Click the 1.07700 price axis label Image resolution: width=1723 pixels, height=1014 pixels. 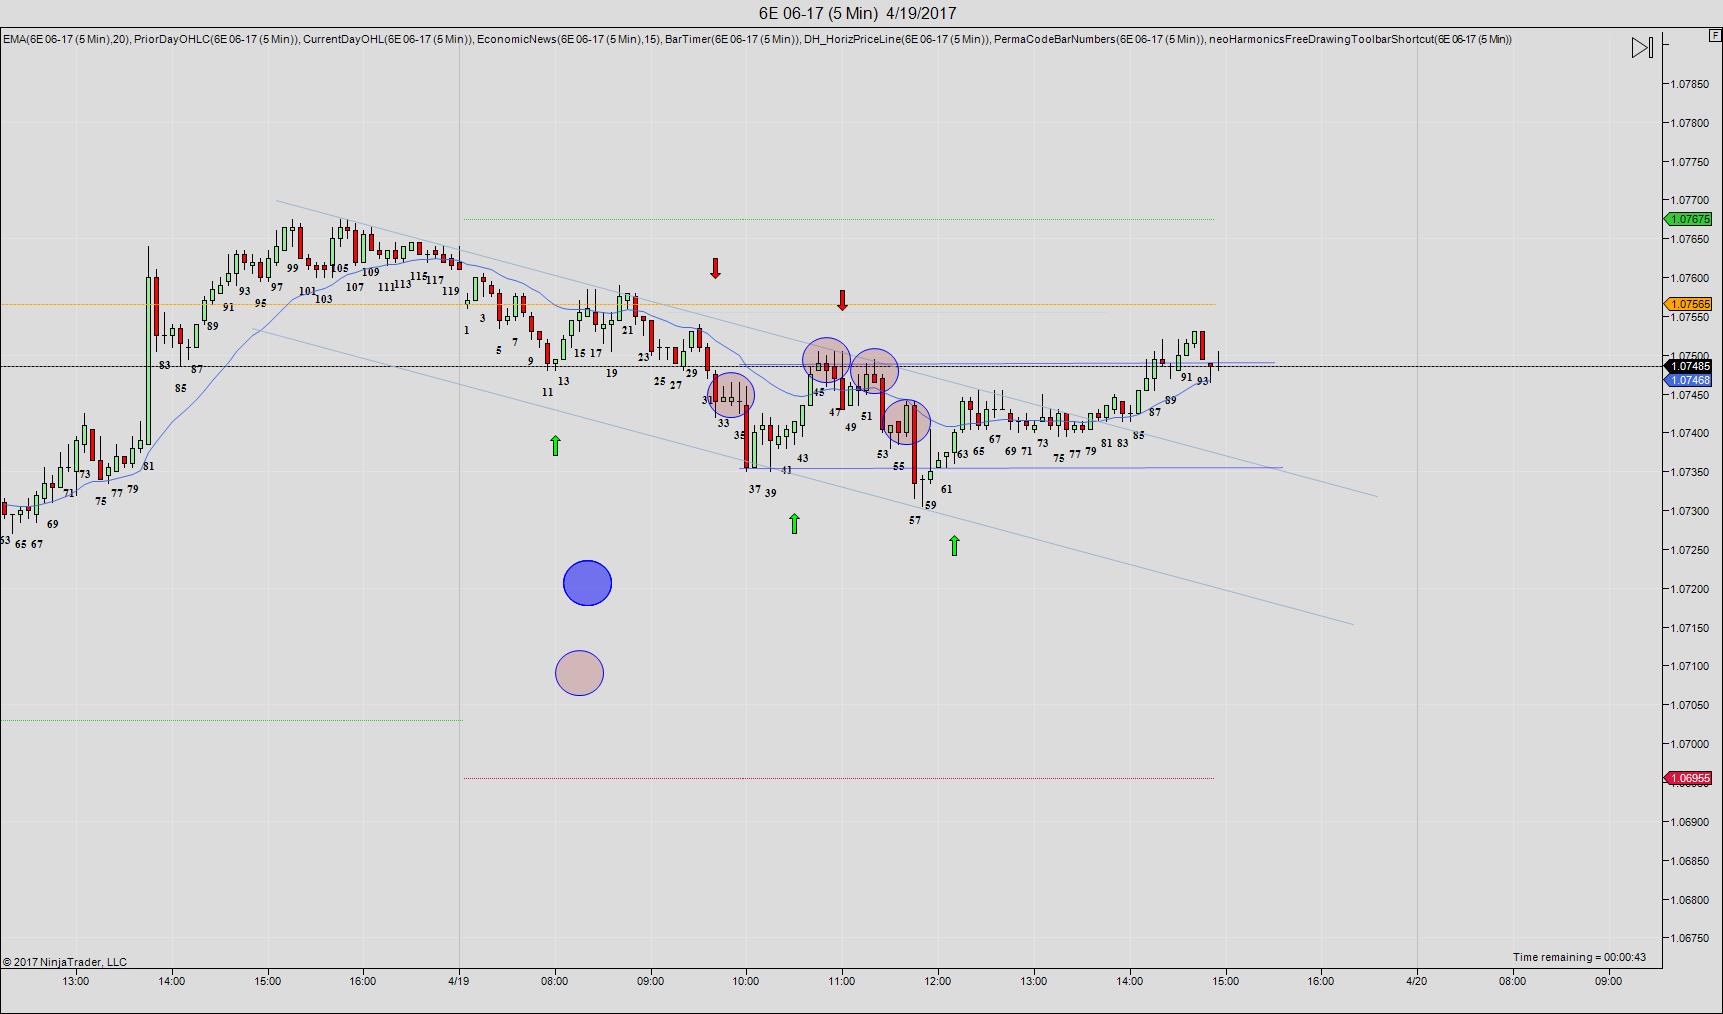[x=1691, y=200]
